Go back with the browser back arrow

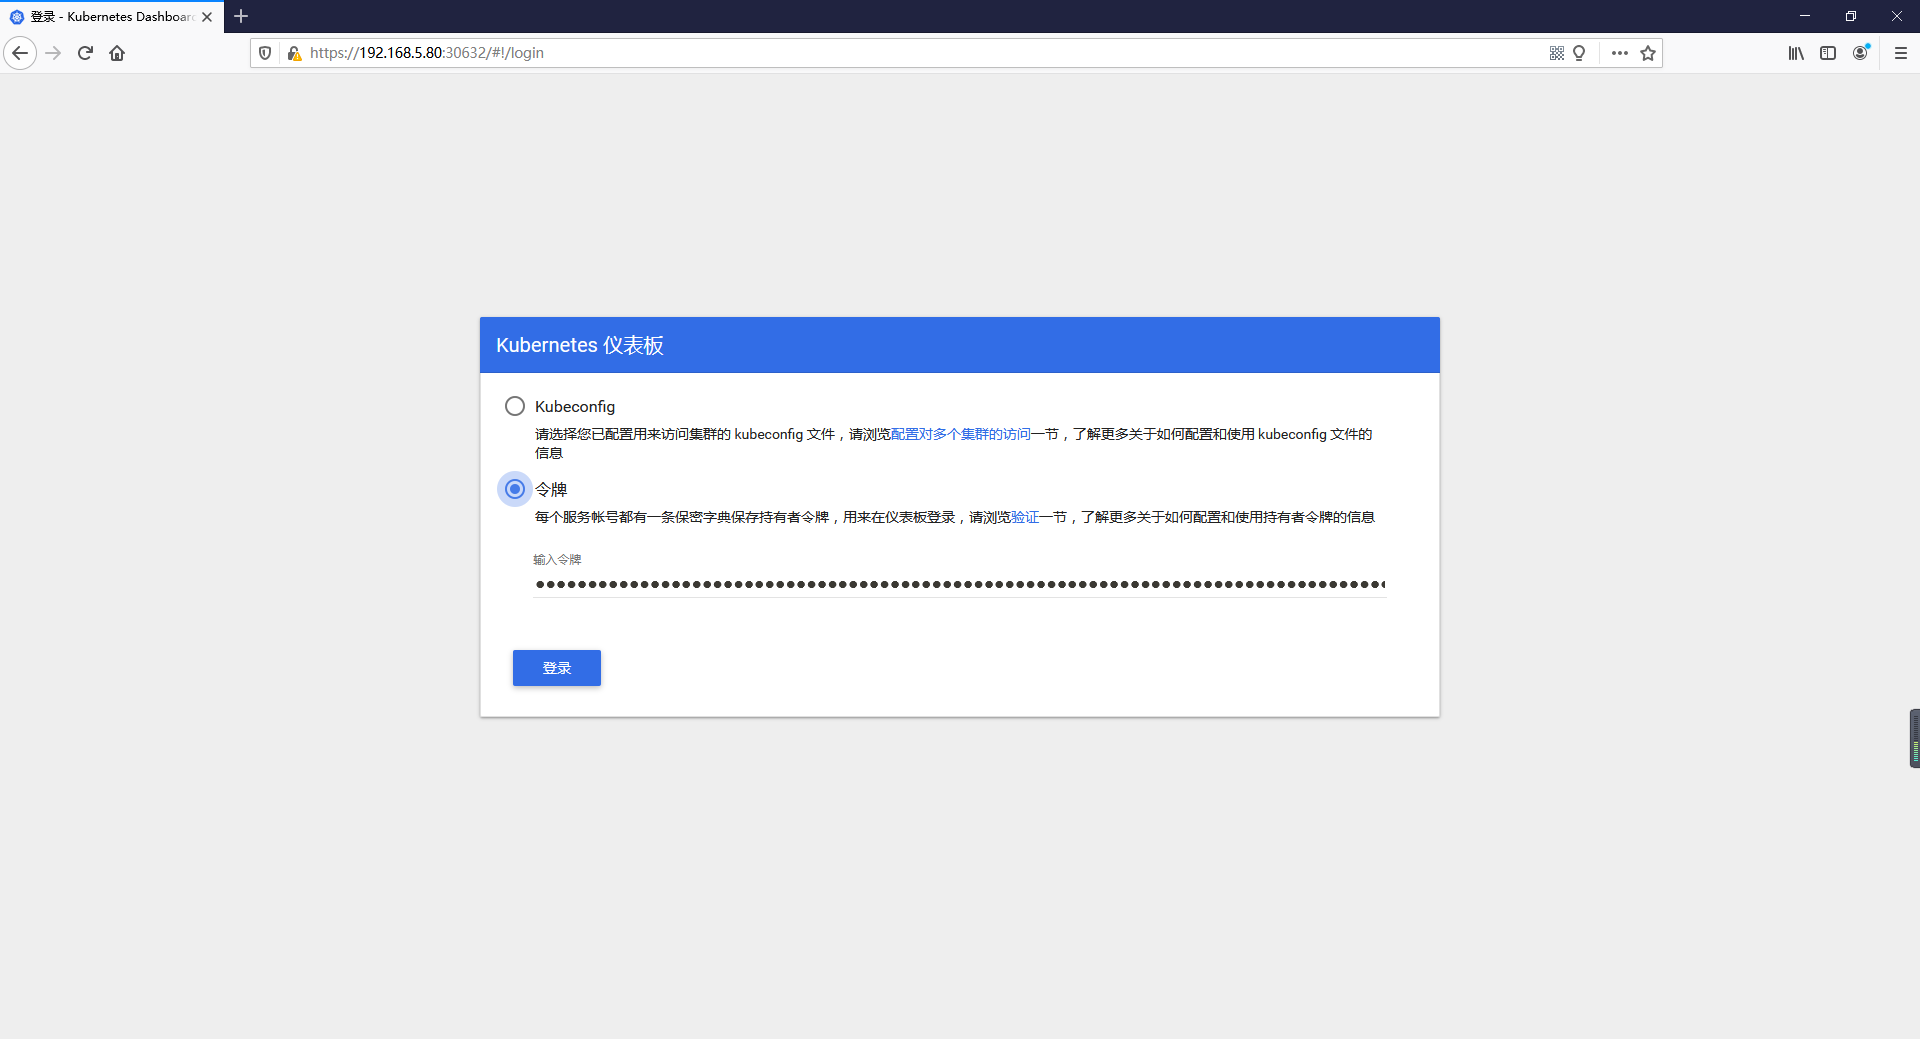pos(20,53)
